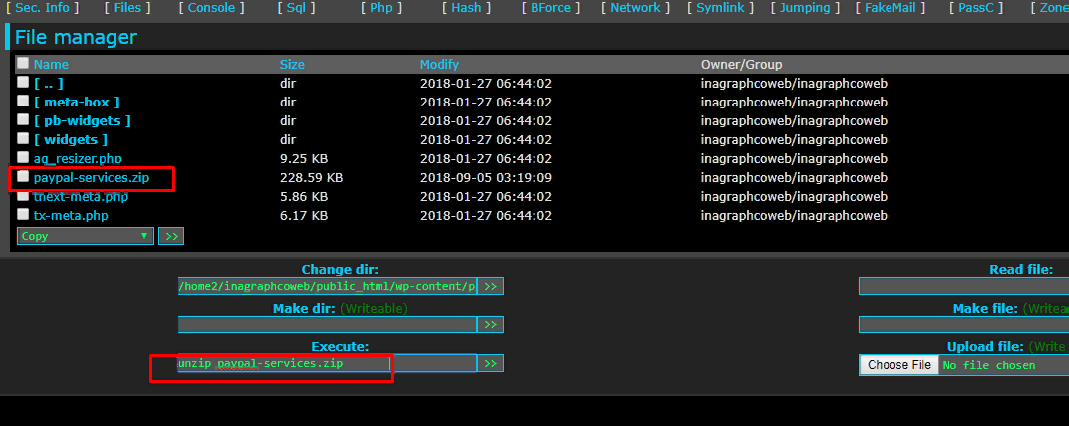This screenshot has width=1069, height=426.
Task: Open the ag_resizer.php file link
Action: 77,158
